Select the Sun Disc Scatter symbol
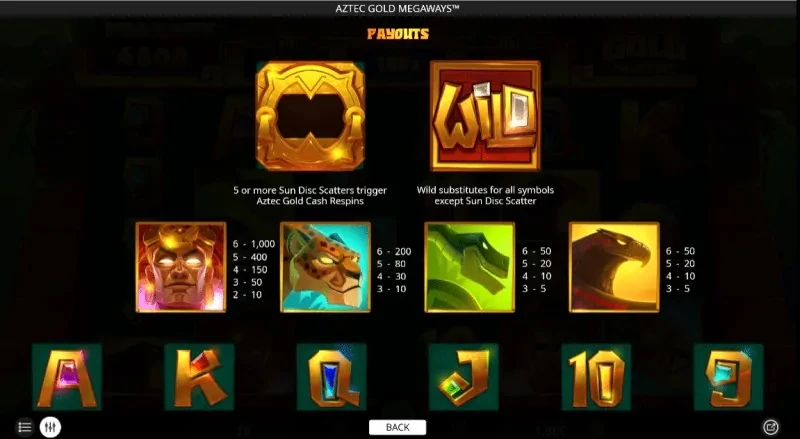Screen dimensions: 800x439 (310, 116)
